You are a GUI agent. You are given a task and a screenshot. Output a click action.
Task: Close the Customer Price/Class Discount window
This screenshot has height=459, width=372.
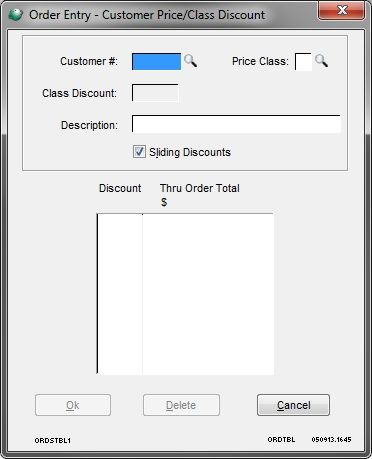pos(341,11)
